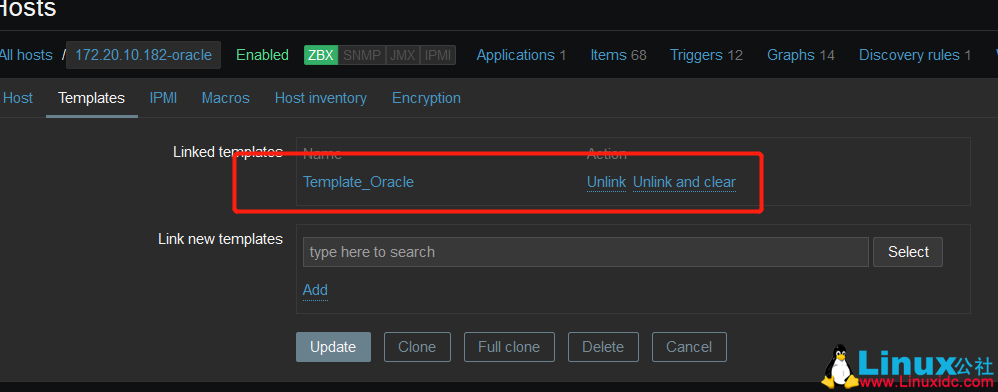The height and width of the screenshot is (392, 998).
Task: Click the Delete button
Action: (603, 347)
